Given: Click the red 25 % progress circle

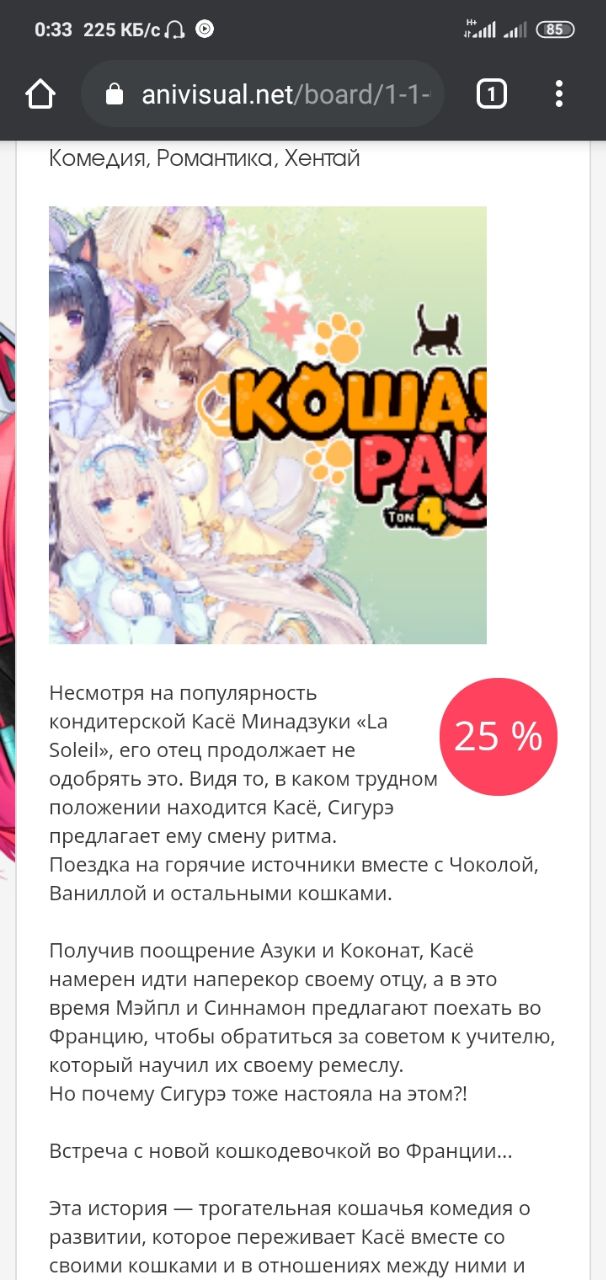Looking at the screenshot, I should pos(498,737).
